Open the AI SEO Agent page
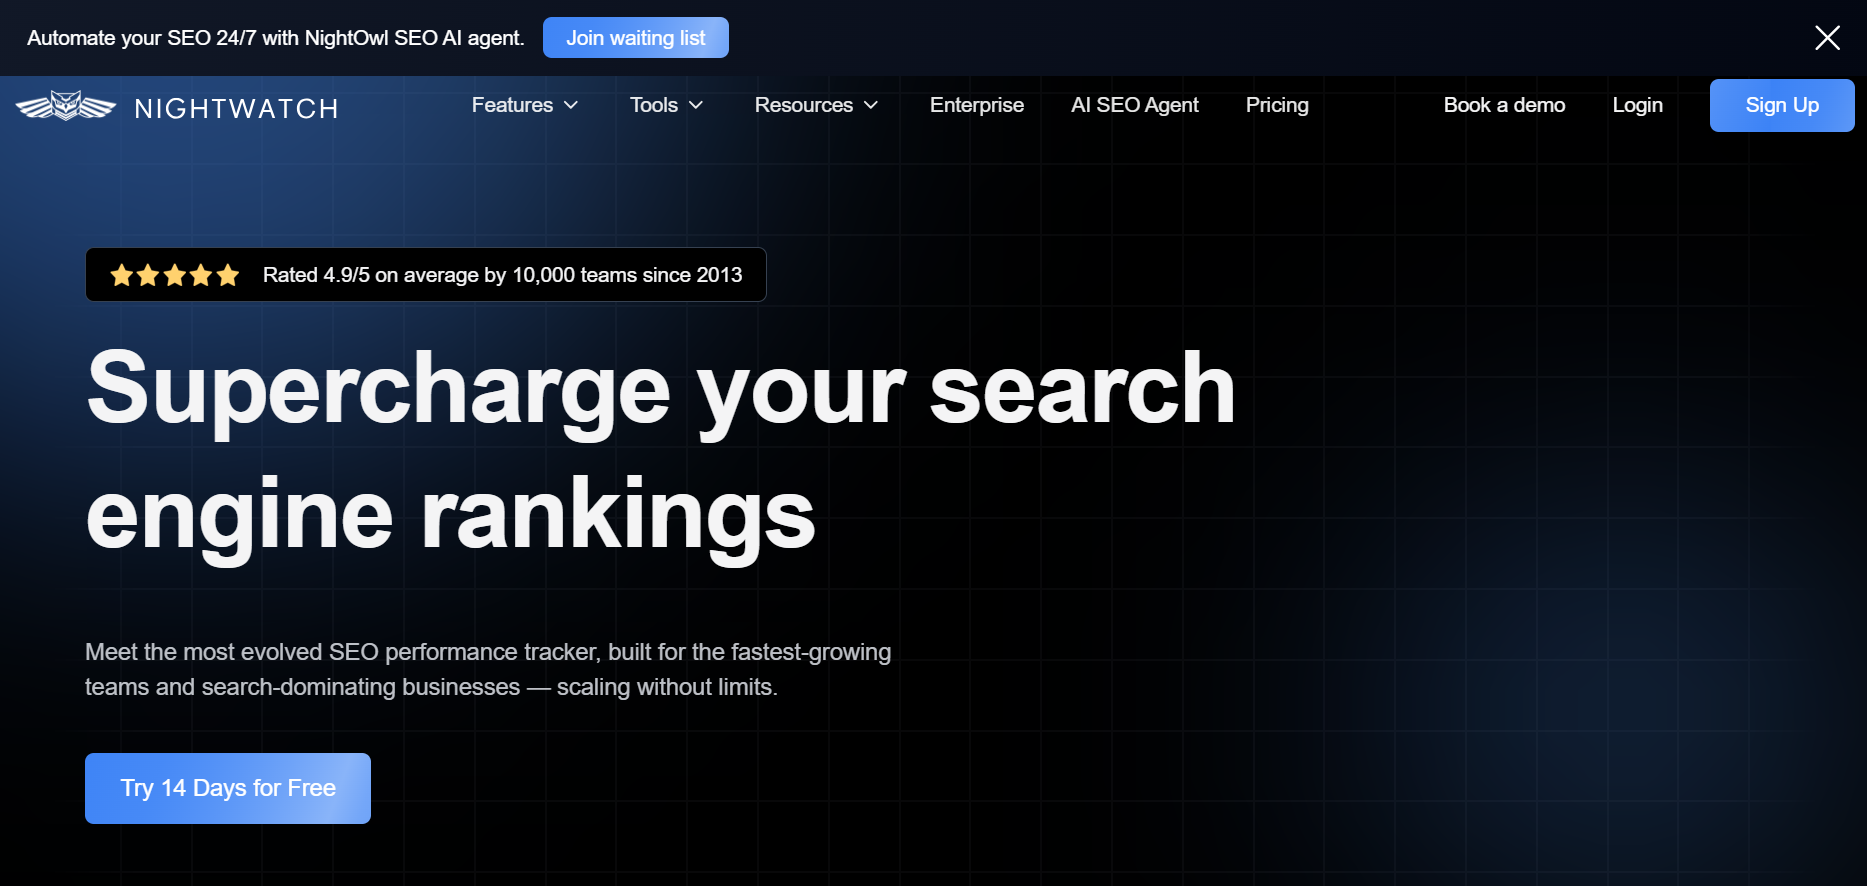Screen dimensions: 1867x886 (1135, 105)
